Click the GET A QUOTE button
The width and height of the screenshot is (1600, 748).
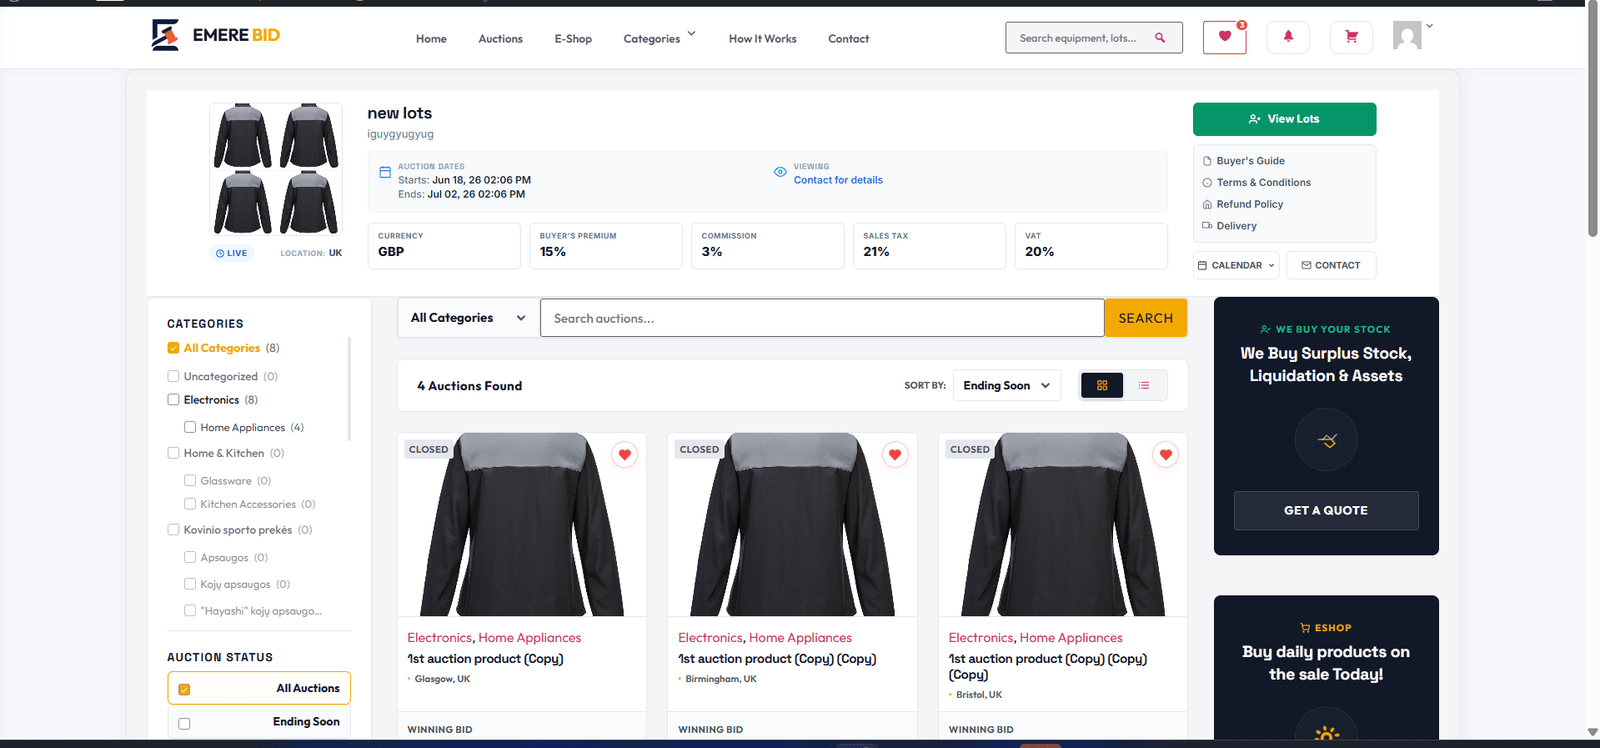click(x=1326, y=510)
